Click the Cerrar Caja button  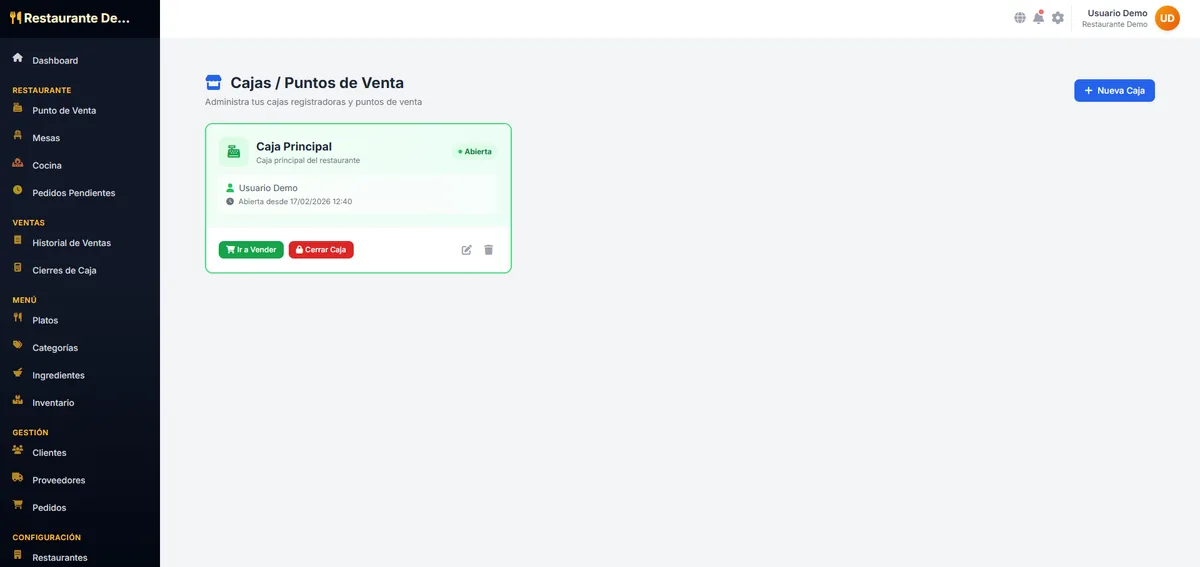pos(321,250)
